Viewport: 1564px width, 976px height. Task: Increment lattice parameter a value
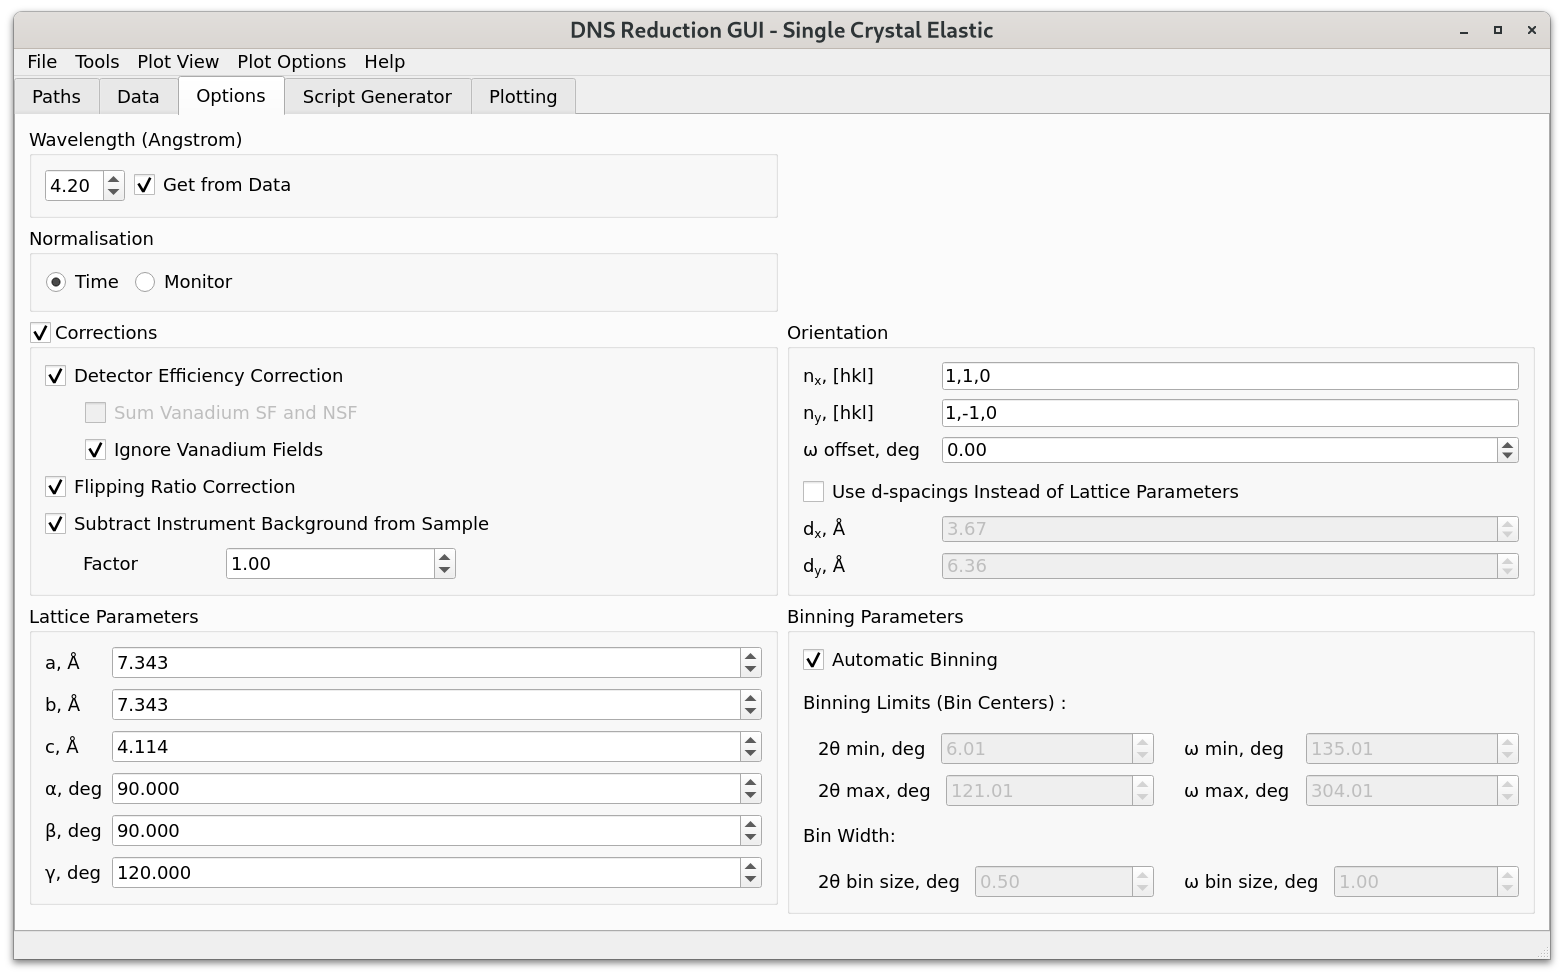tap(750, 656)
